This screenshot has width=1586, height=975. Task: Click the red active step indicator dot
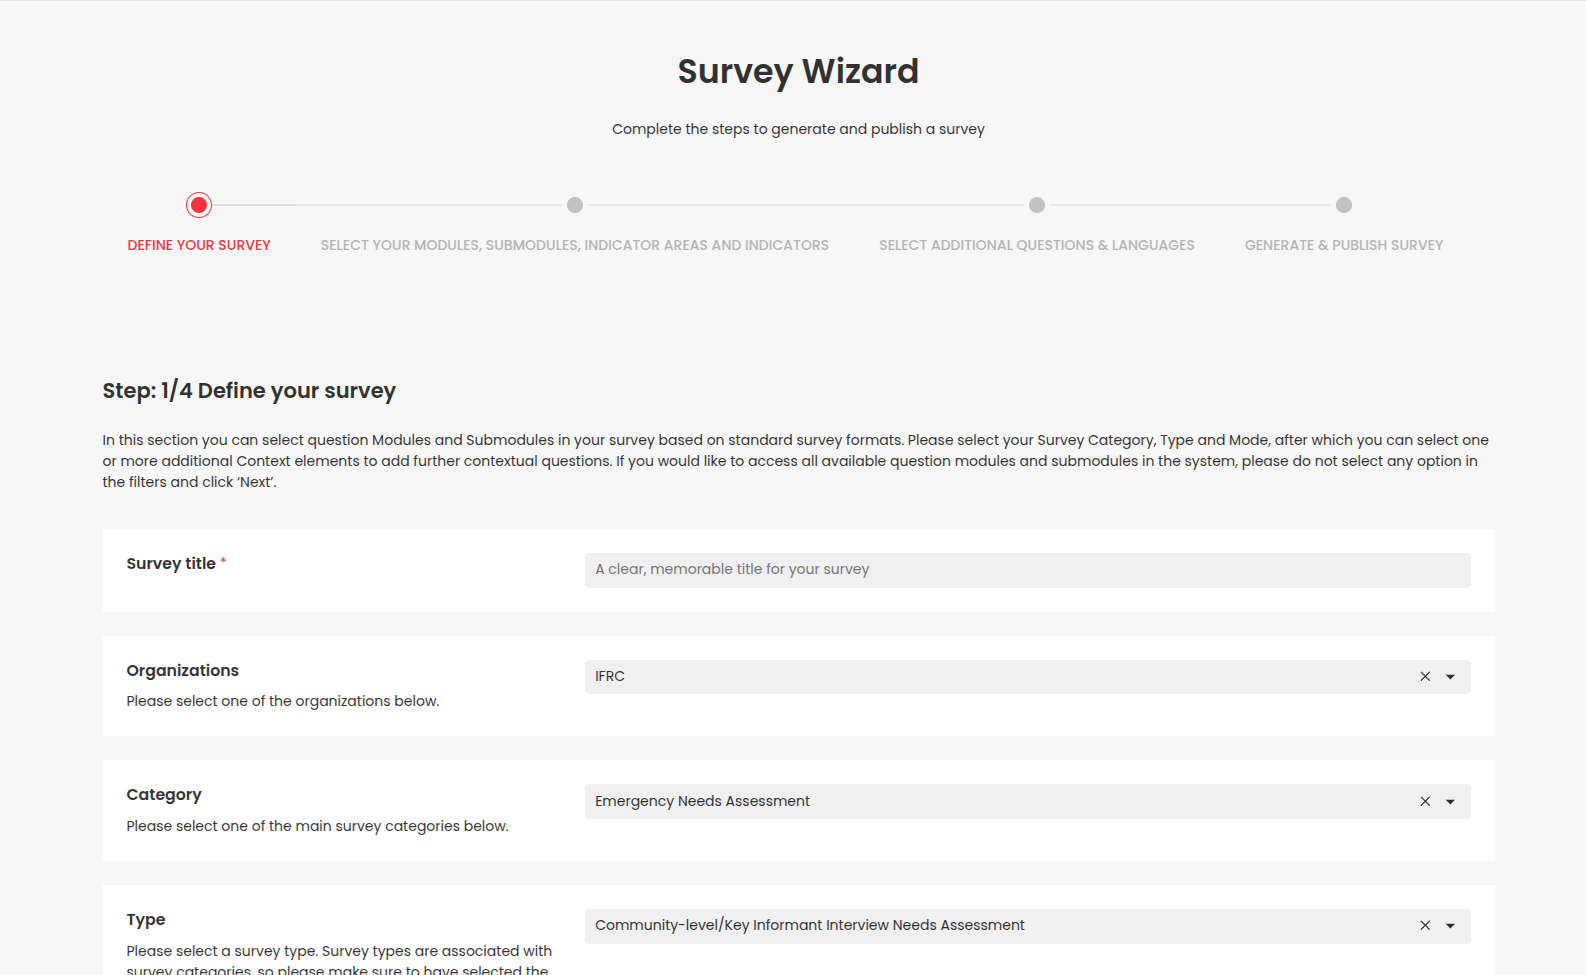point(198,204)
